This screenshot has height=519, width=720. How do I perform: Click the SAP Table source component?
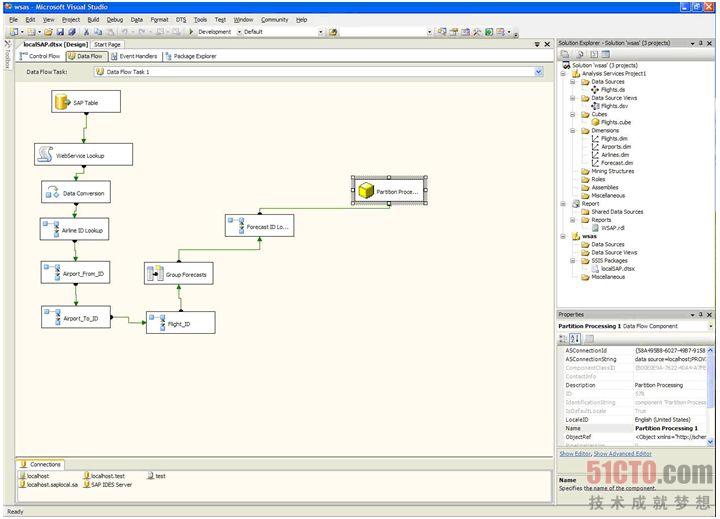pos(86,102)
